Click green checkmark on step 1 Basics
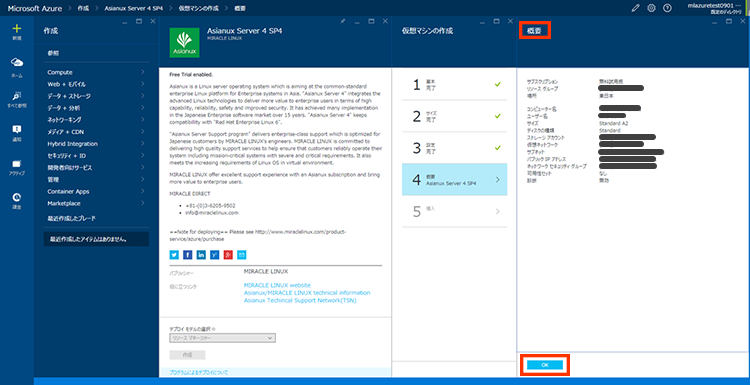The image size is (750, 385). tap(497, 84)
